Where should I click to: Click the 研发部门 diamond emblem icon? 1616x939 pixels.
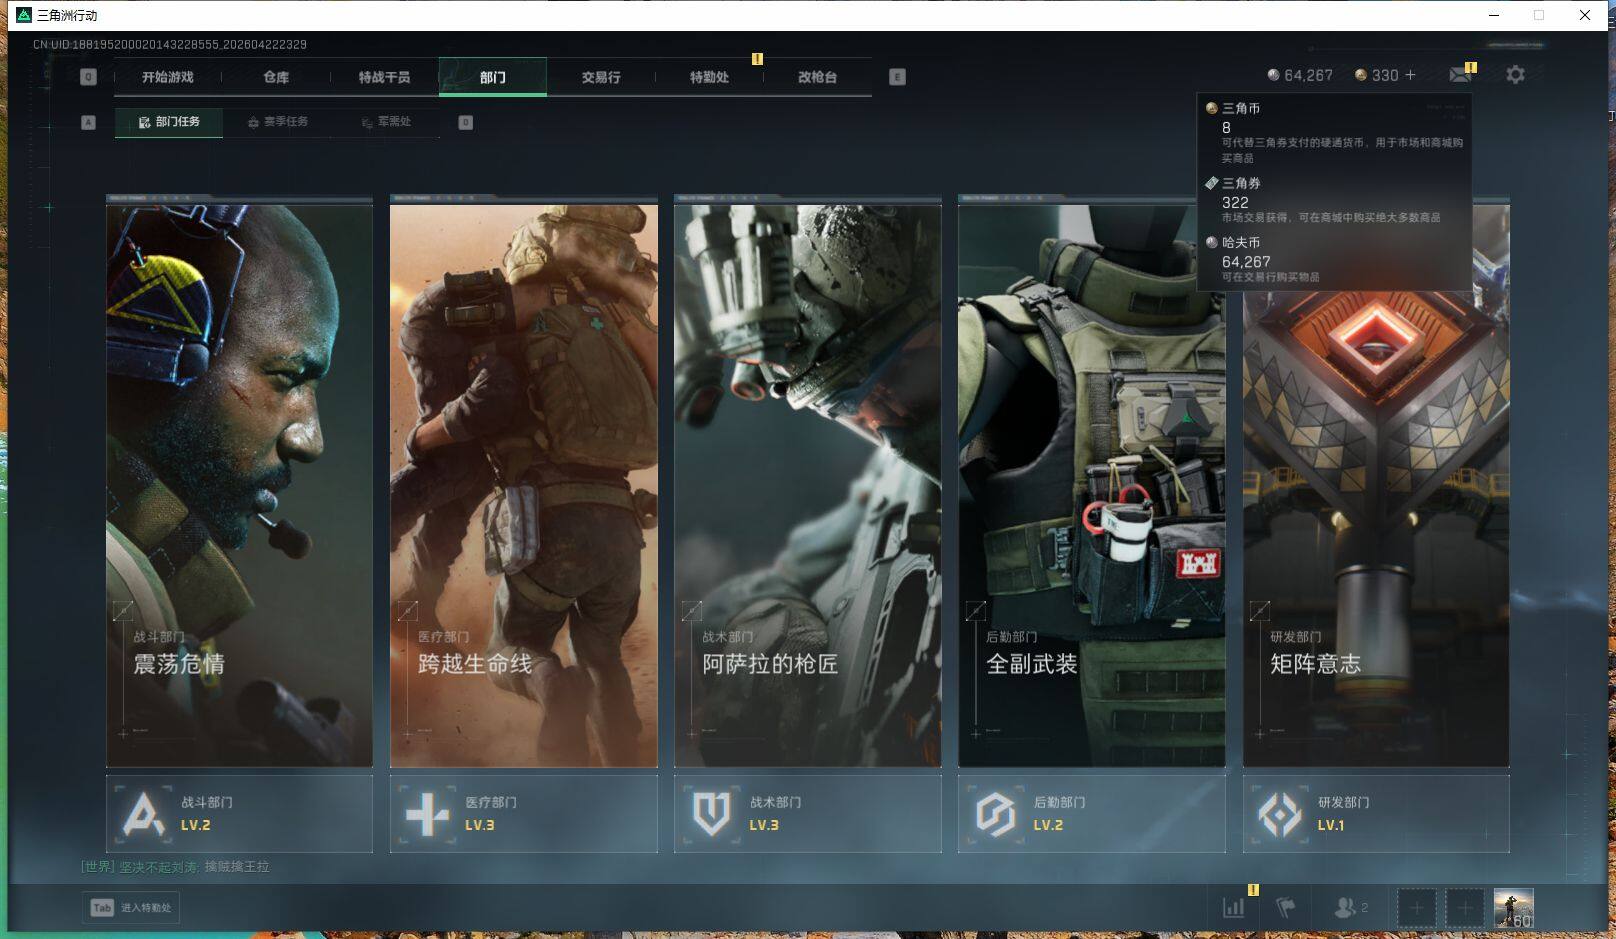pos(1279,814)
